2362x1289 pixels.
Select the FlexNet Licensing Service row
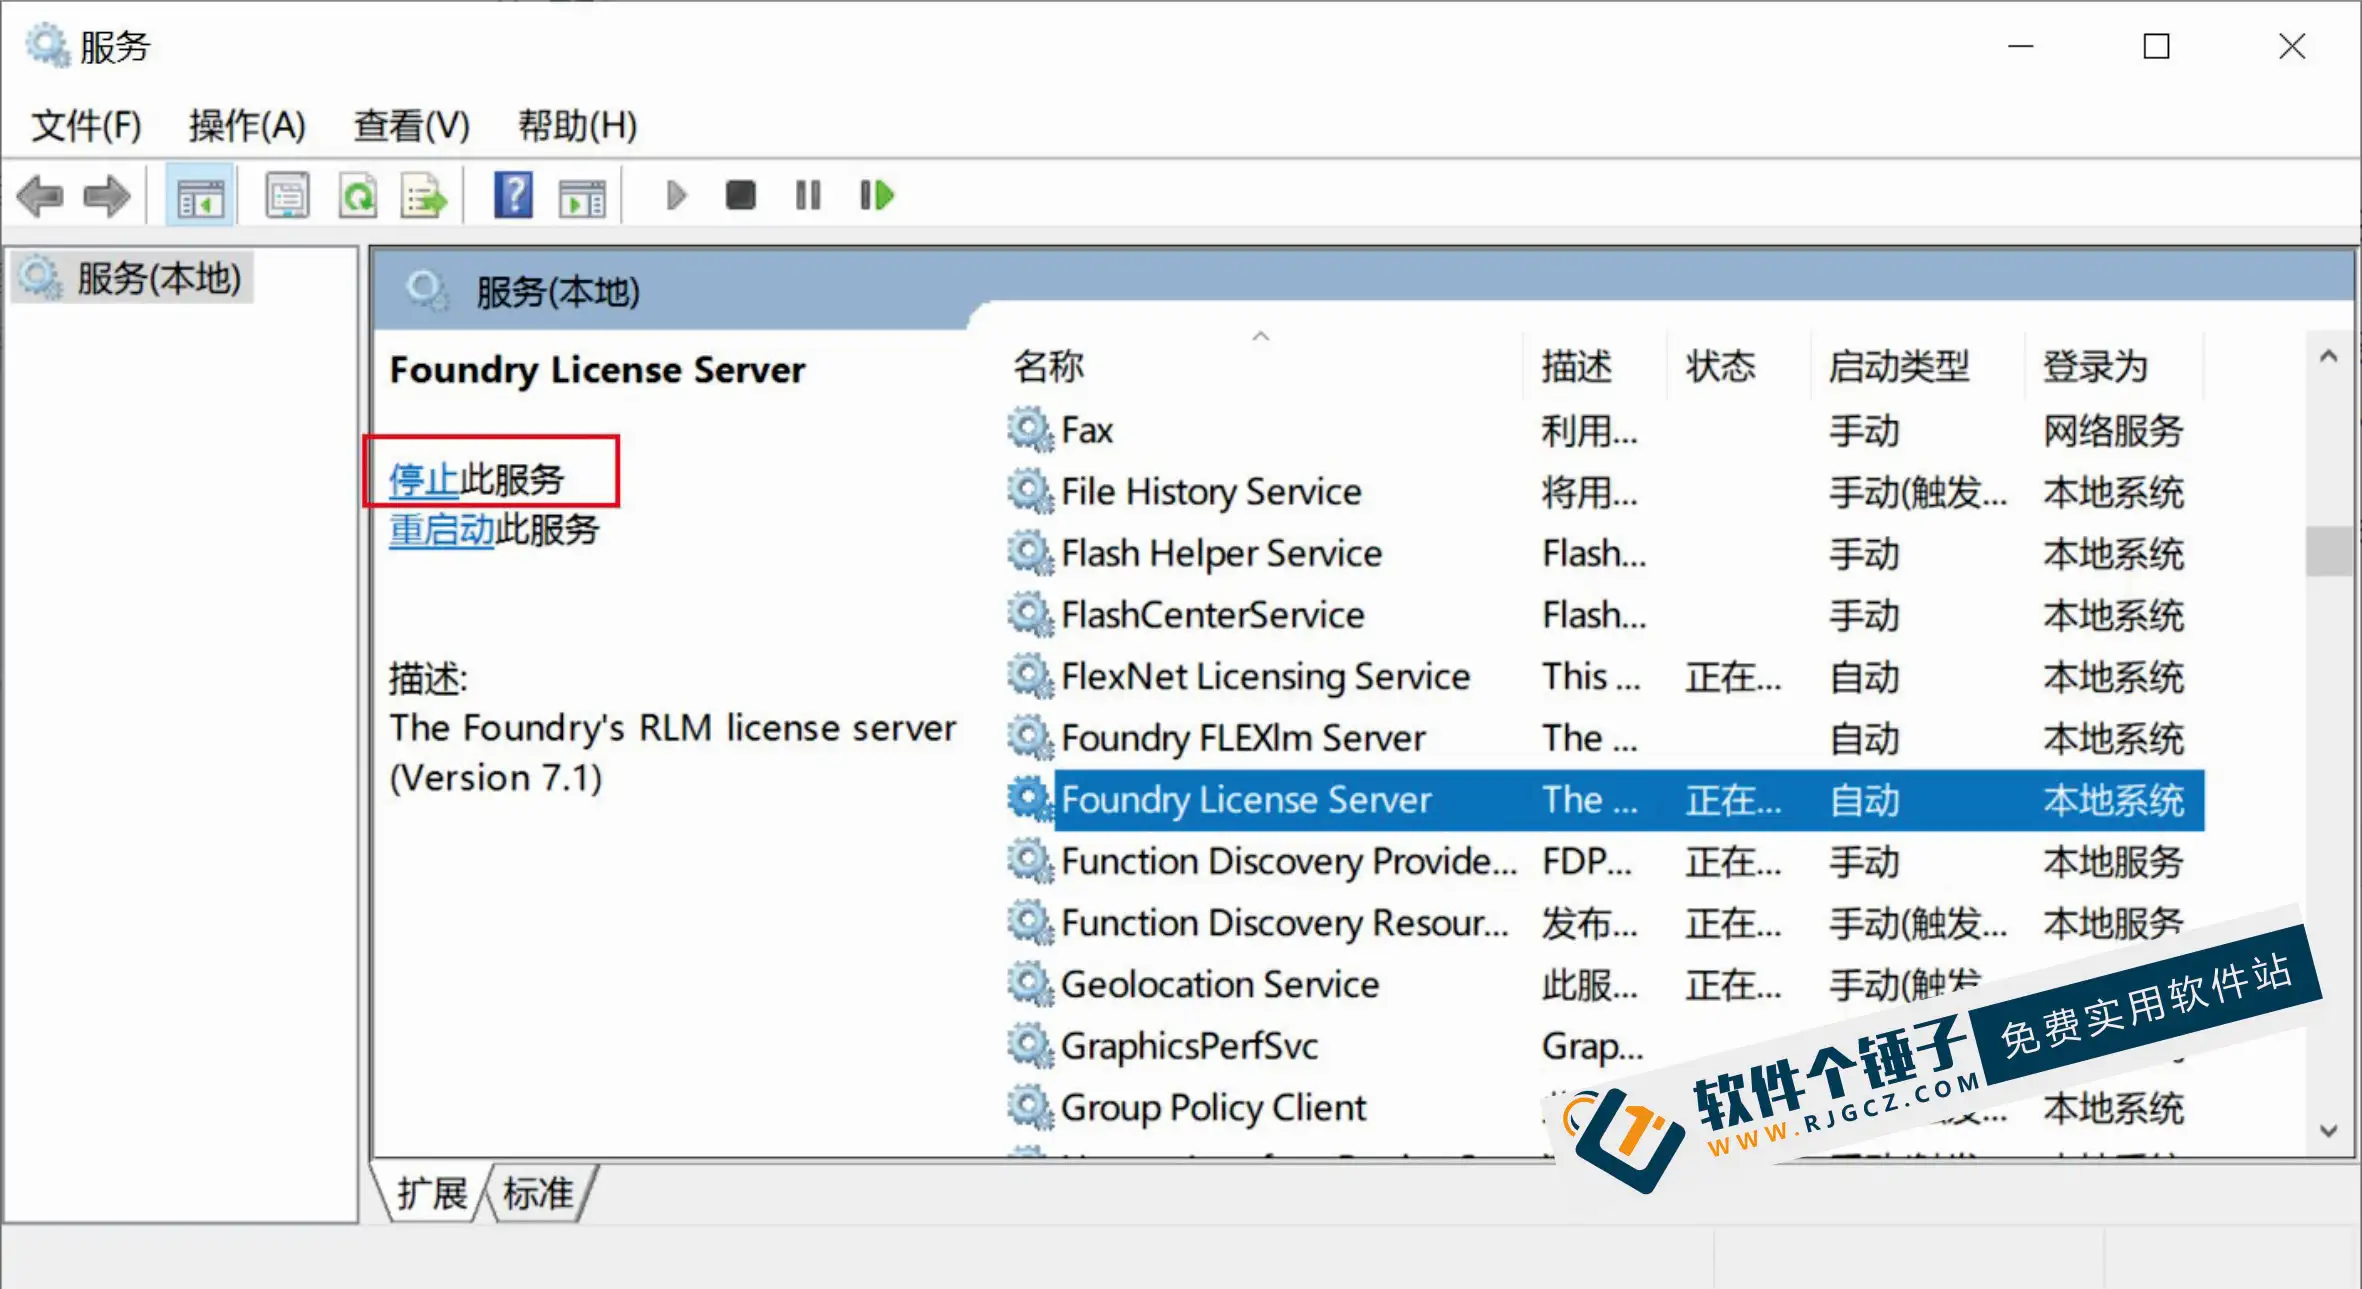coord(1605,676)
